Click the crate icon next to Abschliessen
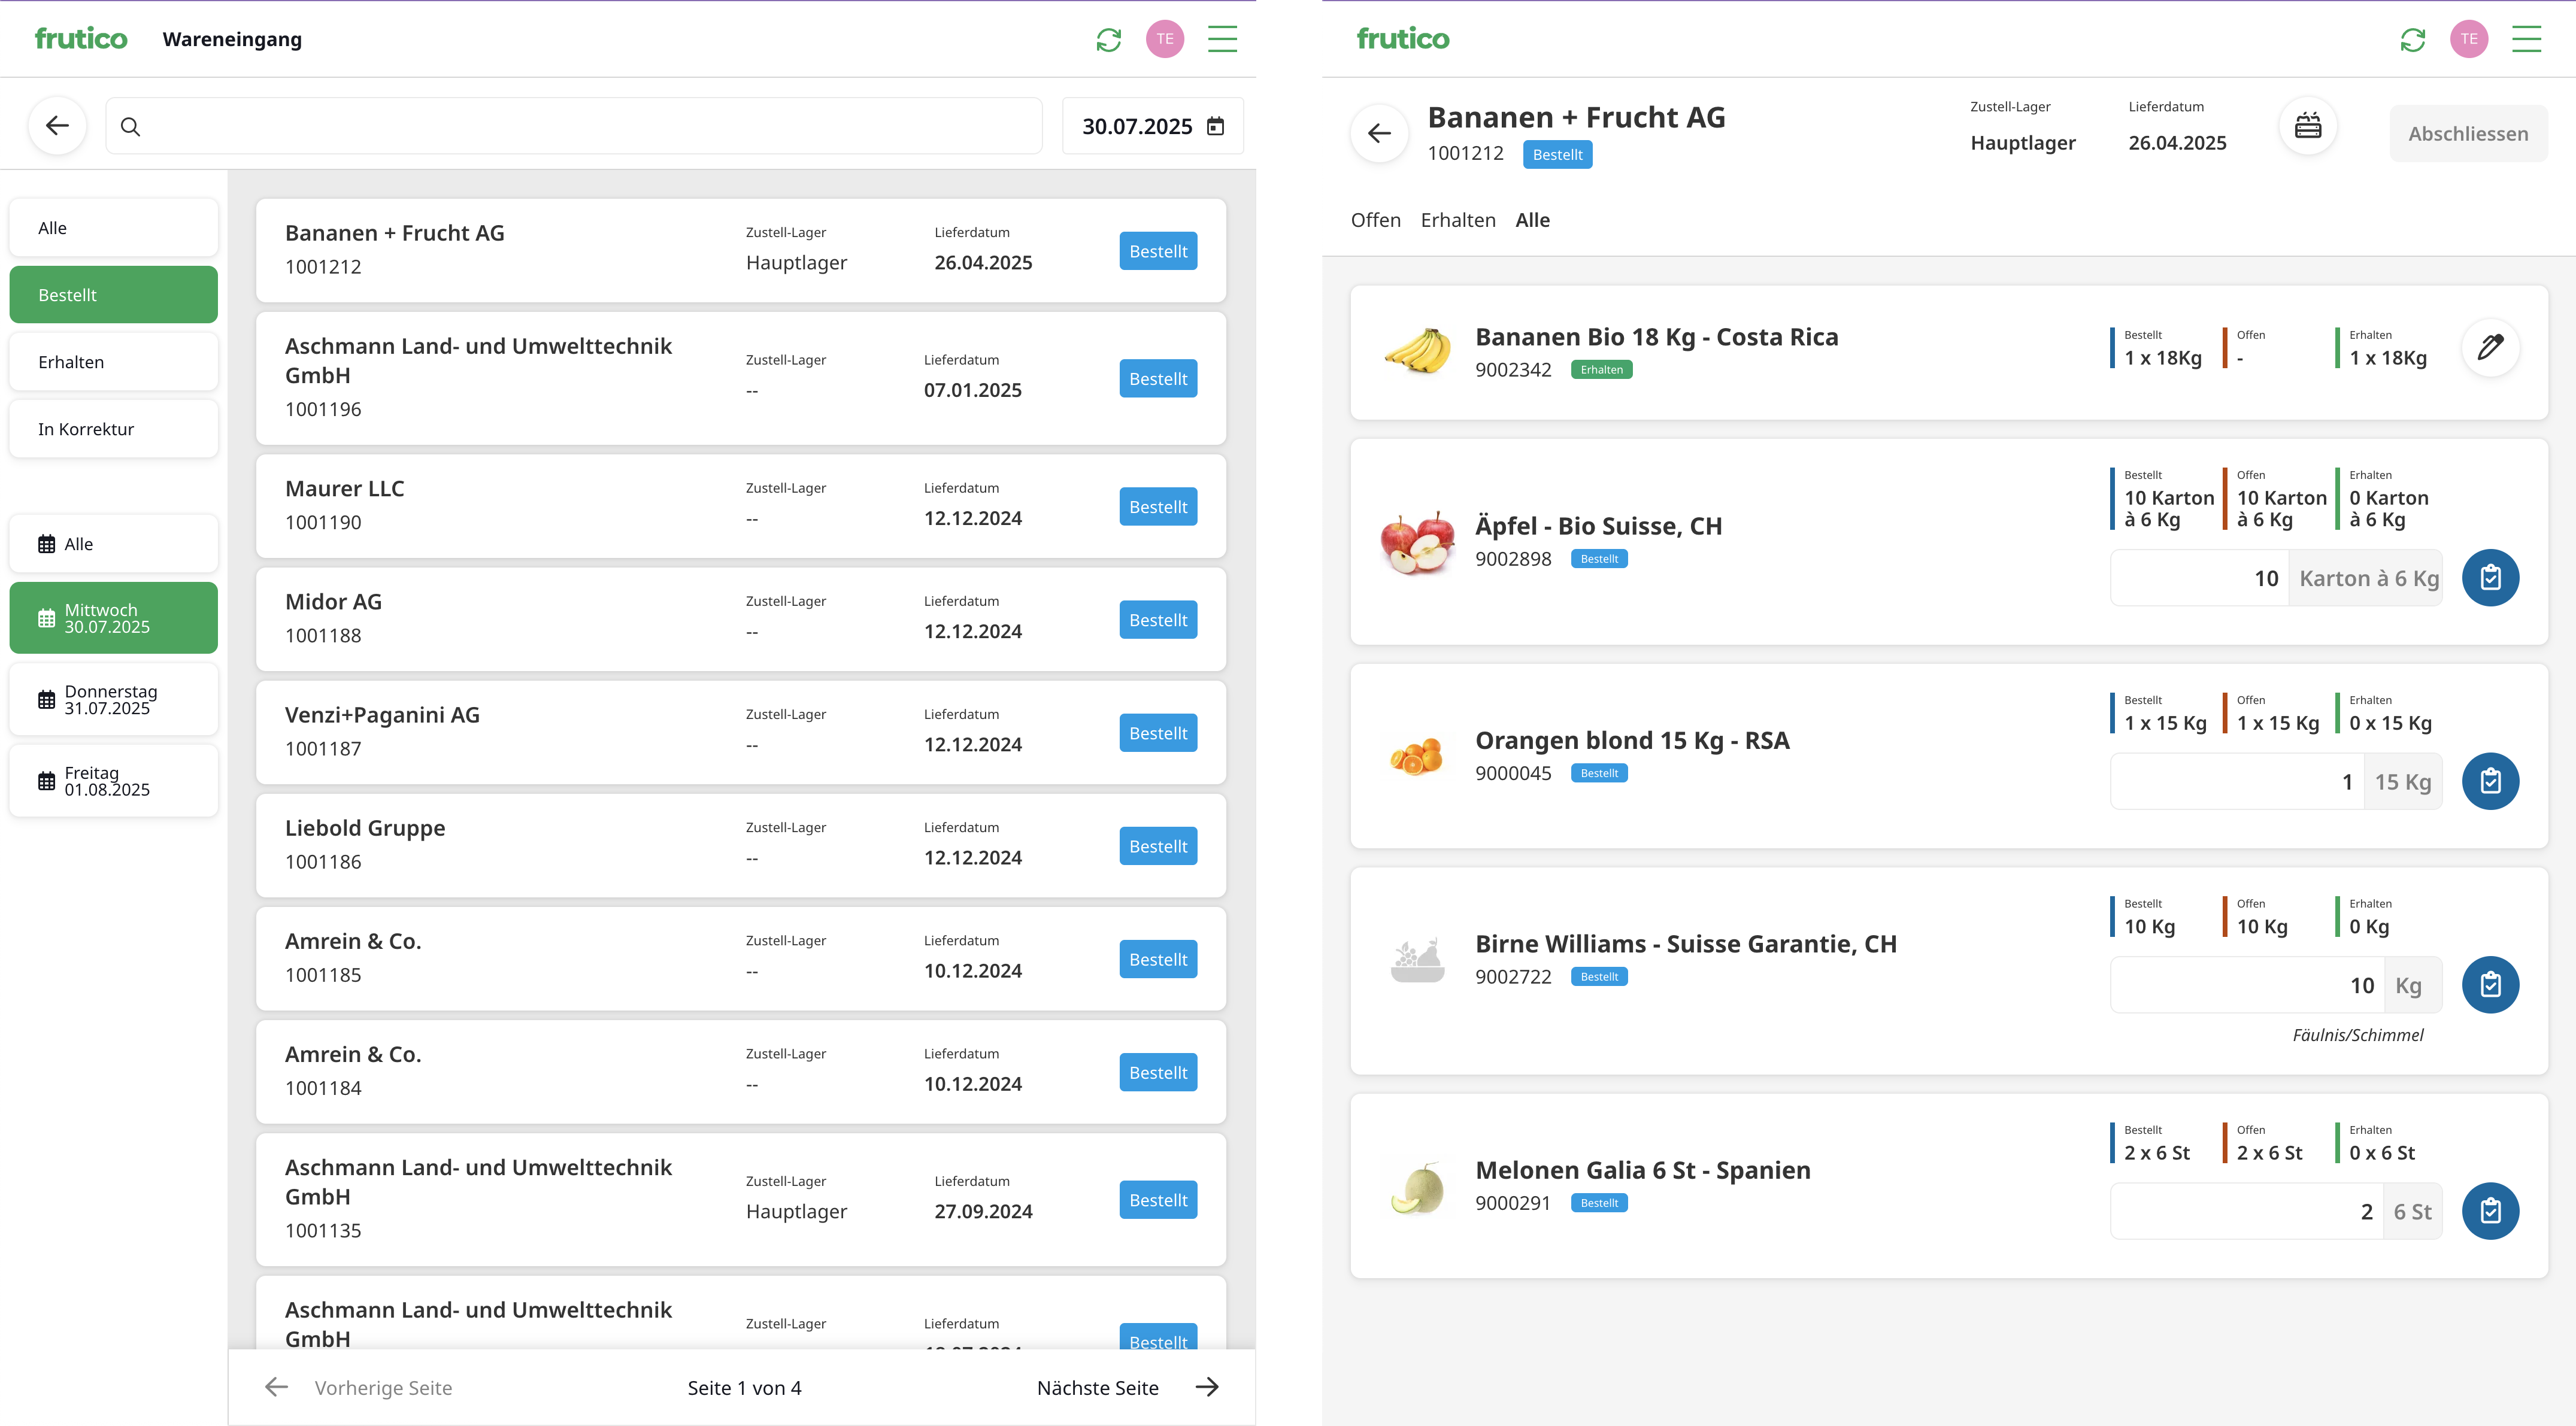The height and width of the screenshot is (1426, 2576). point(2308,126)
